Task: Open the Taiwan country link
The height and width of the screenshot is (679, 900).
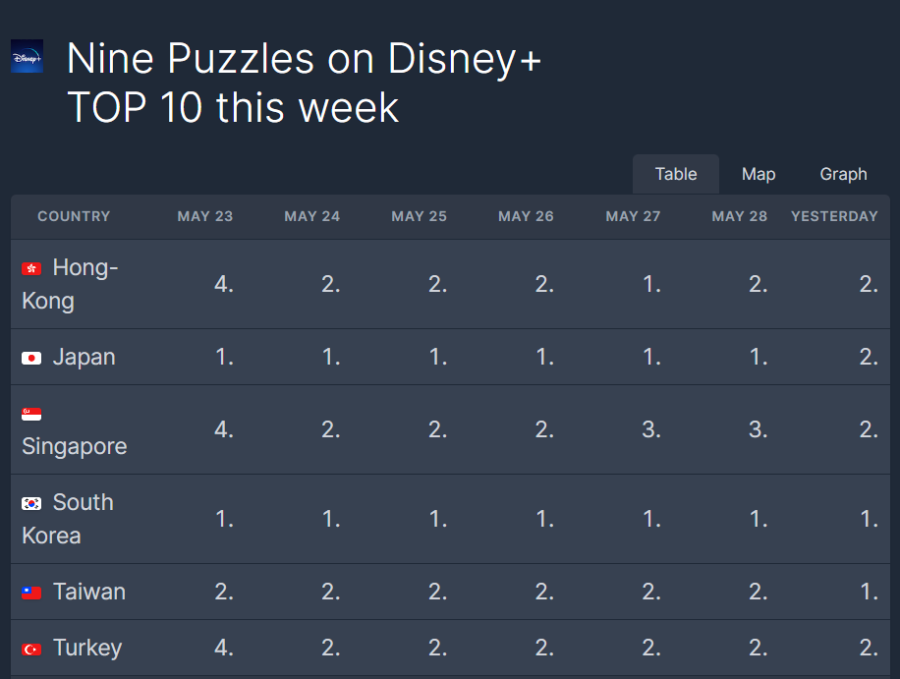Action: tap(89, 591)
